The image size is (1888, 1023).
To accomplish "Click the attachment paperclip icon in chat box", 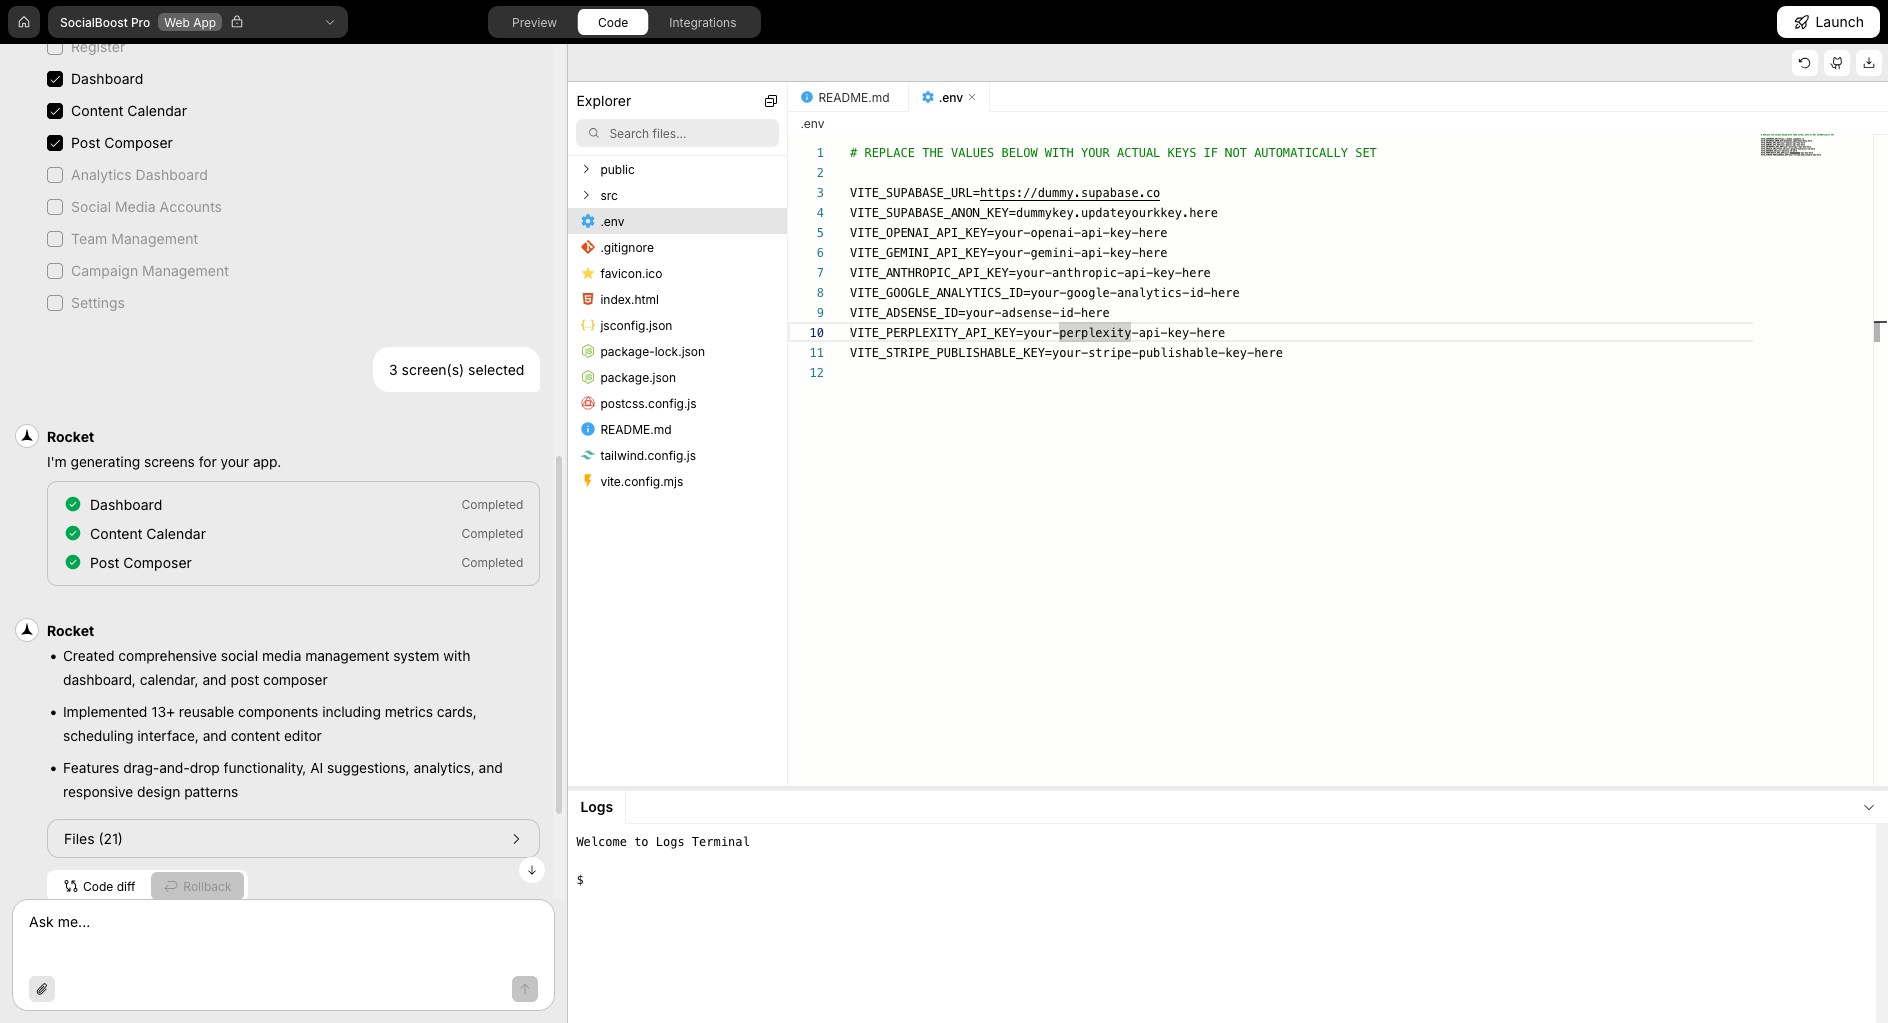I will [42, 988].
